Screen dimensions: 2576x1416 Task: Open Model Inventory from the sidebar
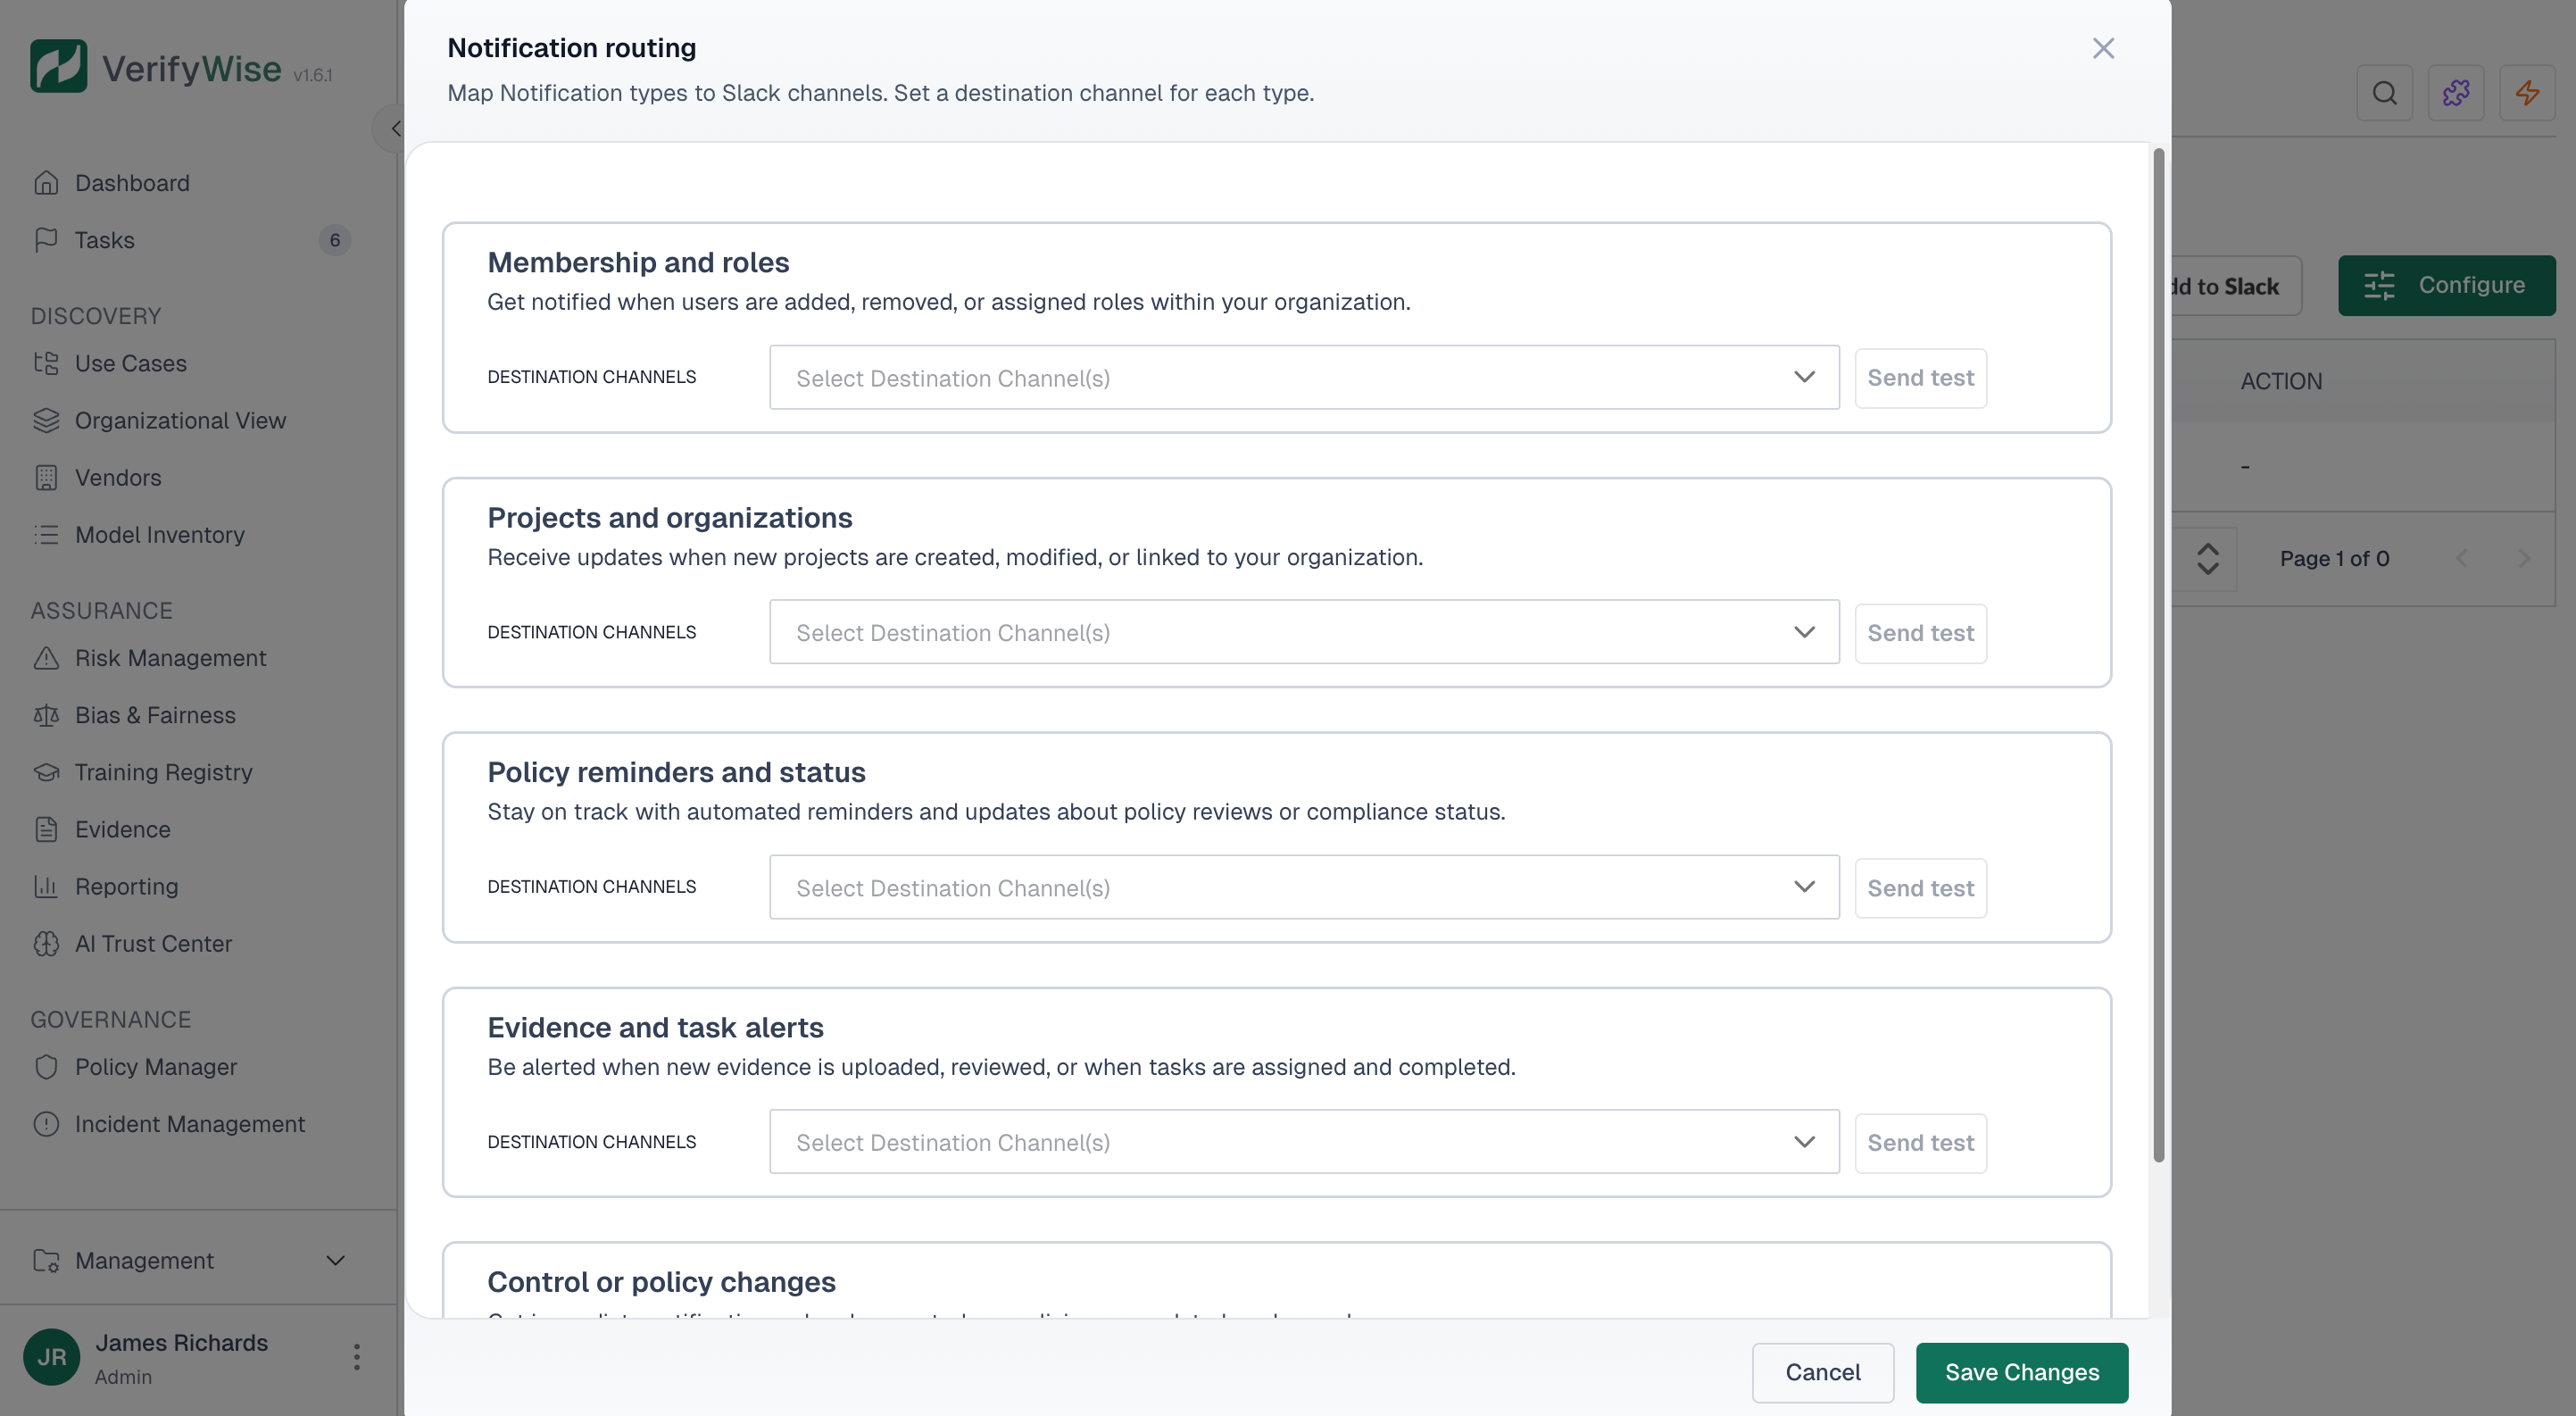pos(160,534)
